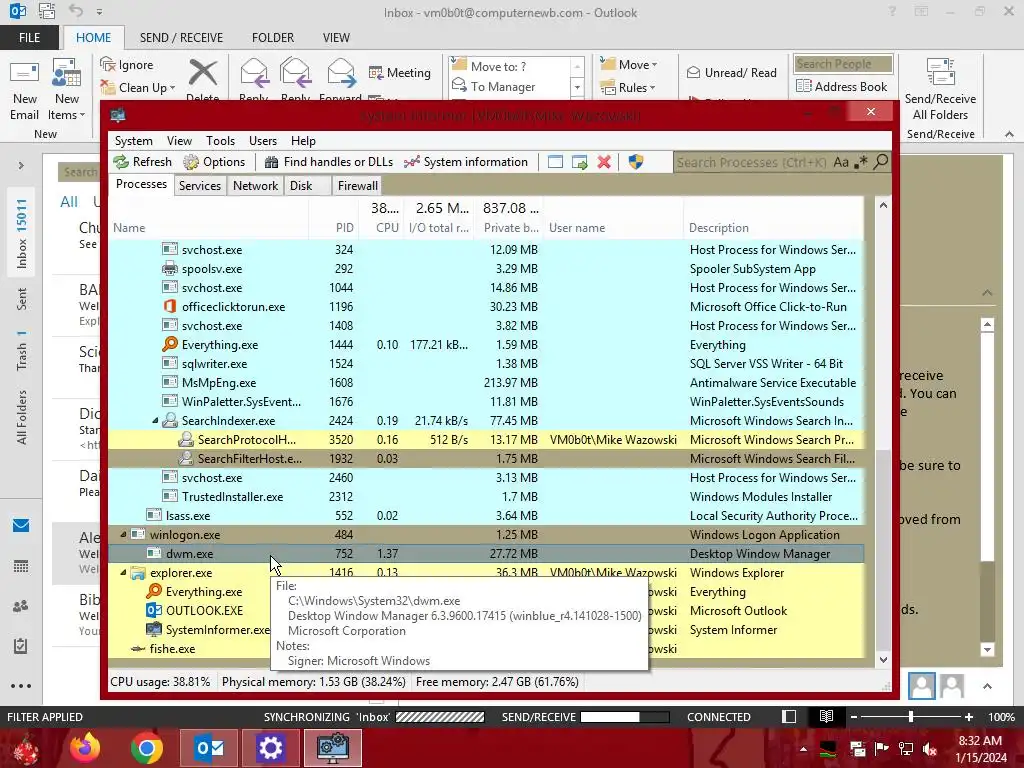Click the Refresh toolbar button in System Informer
1024x768 pixels.
(142, 162)
